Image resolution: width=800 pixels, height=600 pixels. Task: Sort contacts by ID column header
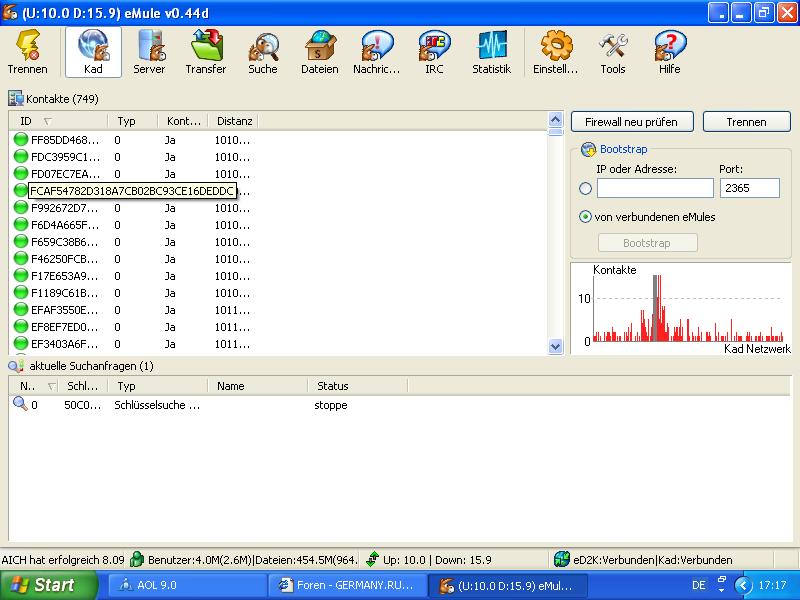coord(58,121)
